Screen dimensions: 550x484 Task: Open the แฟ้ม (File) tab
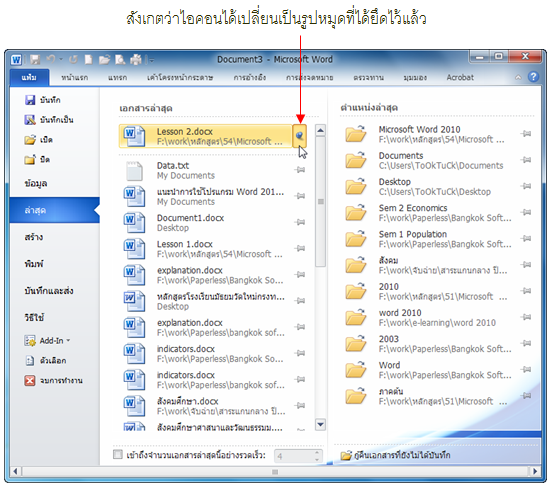(x=29, y=77)
